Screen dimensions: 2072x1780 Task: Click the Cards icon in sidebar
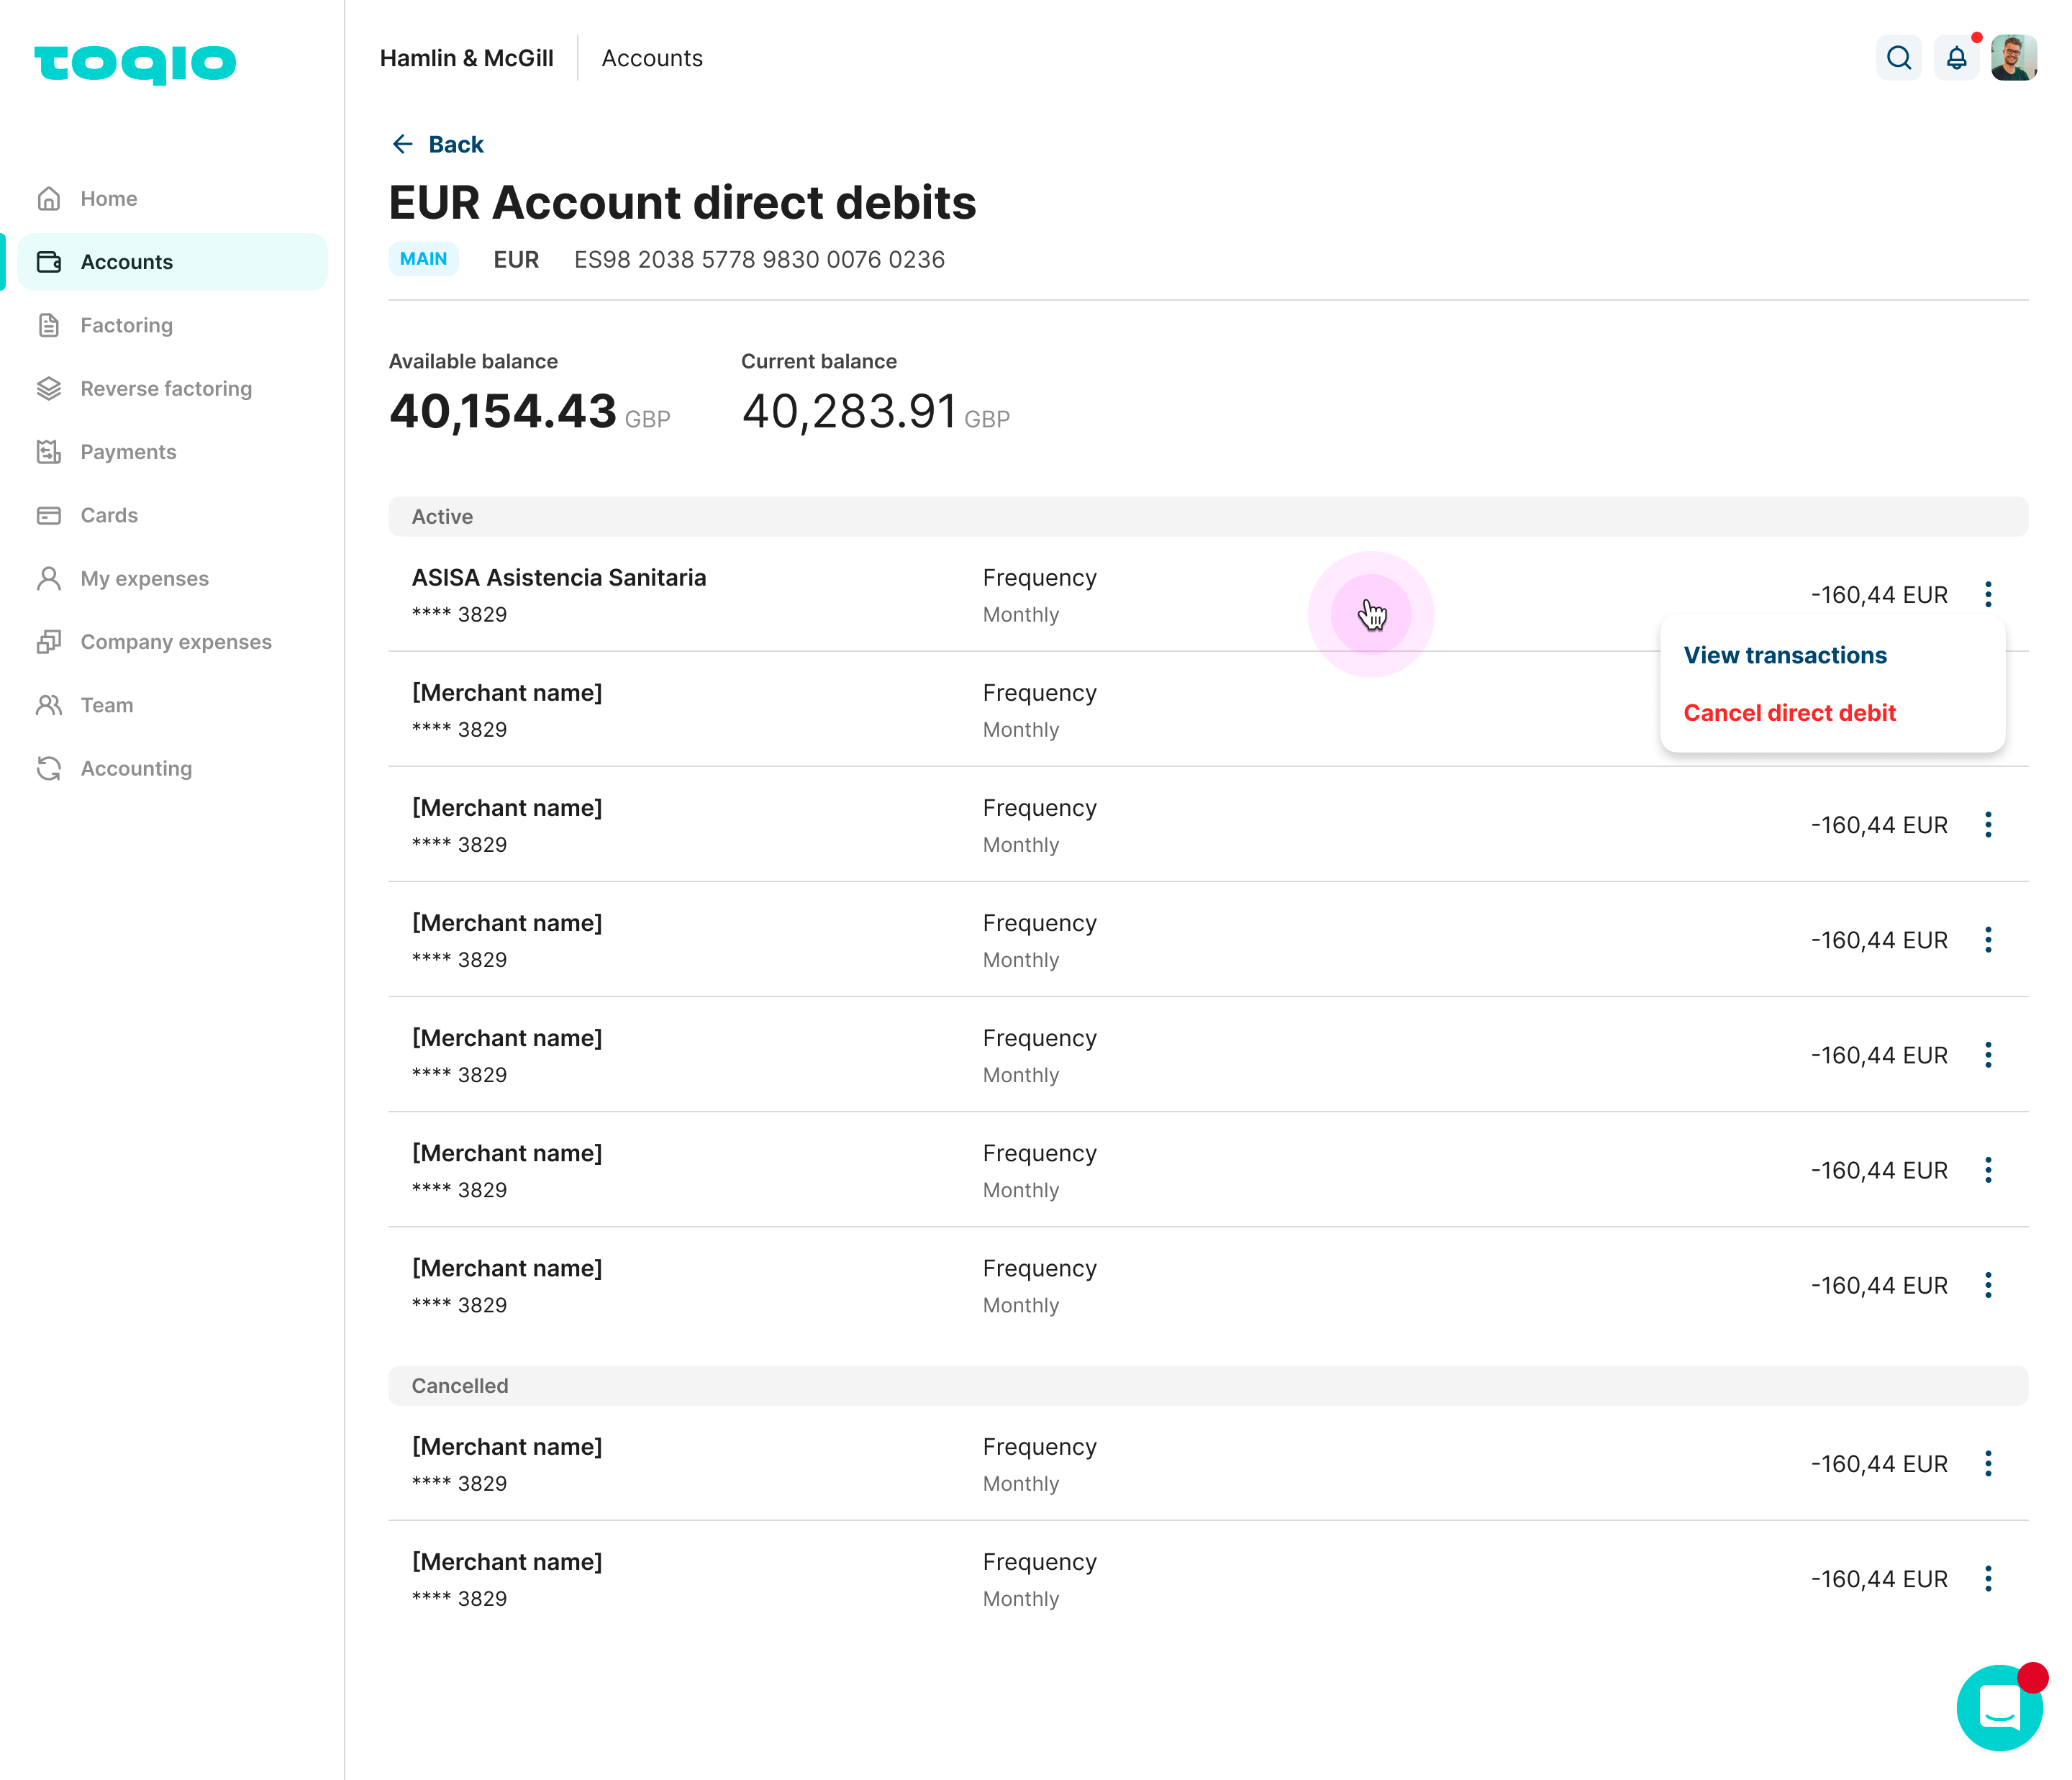point(49,515)
